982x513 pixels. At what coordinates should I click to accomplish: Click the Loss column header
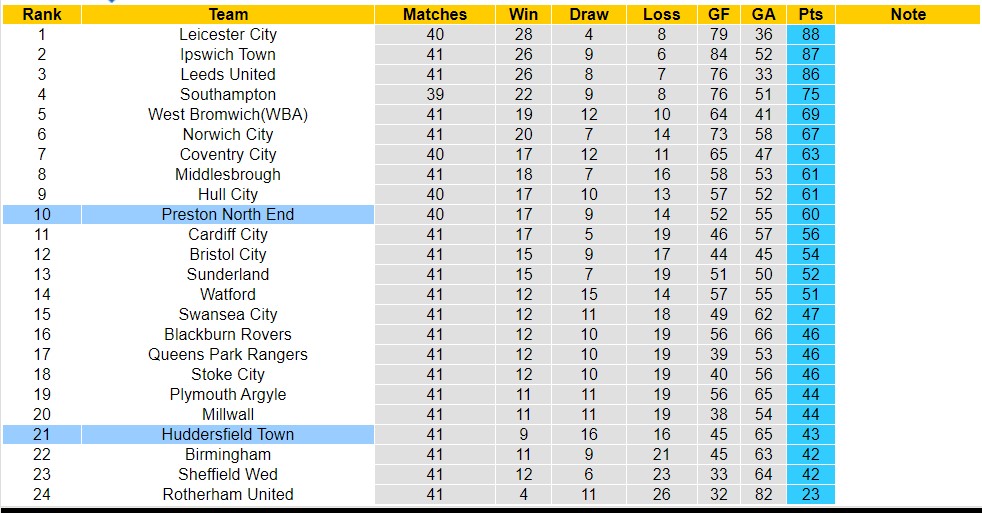662,14
